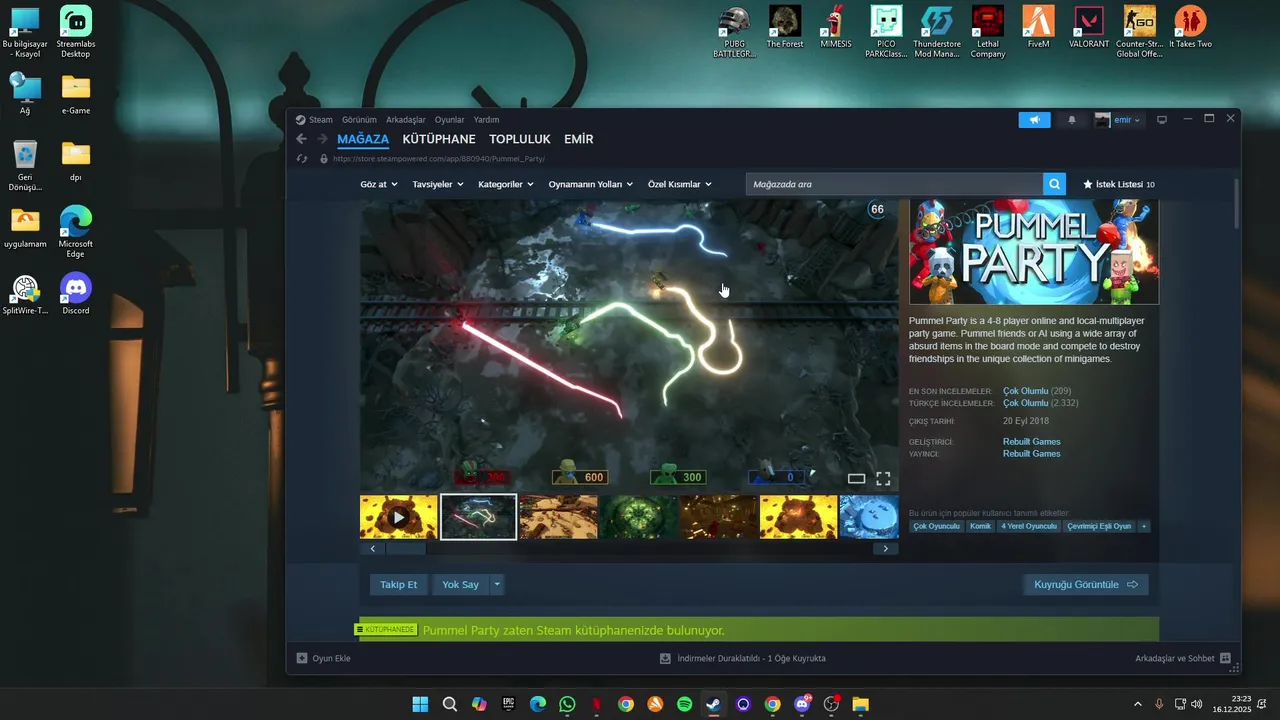Switch to the KÜTÜPHANE tab
1280x720 pixels.
[439, 139]
